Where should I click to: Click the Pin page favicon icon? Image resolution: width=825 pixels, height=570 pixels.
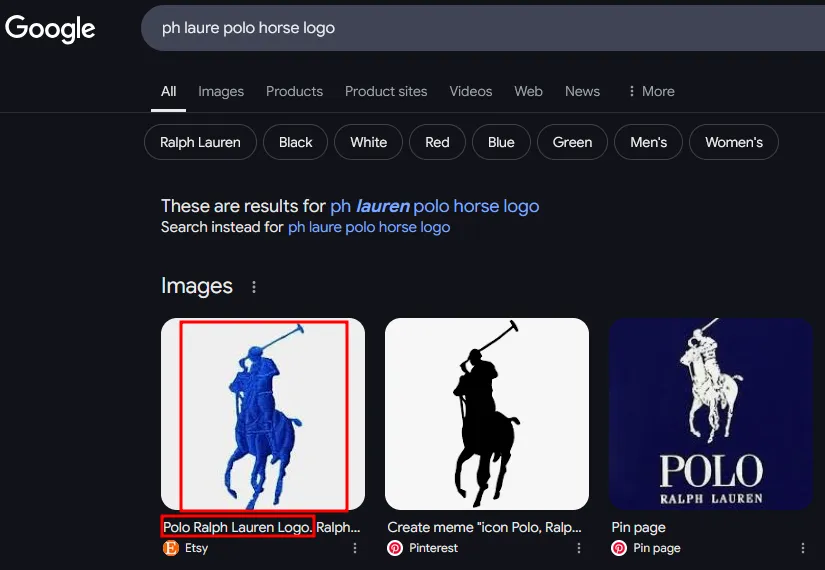619,548
